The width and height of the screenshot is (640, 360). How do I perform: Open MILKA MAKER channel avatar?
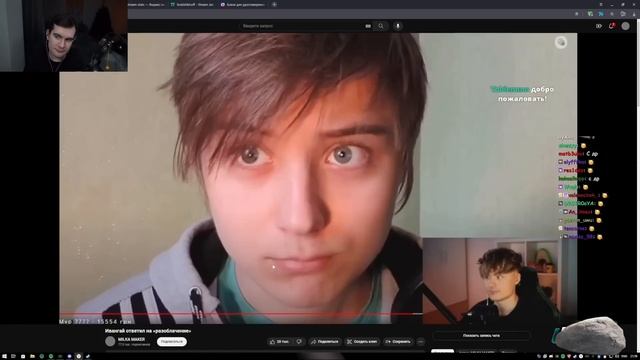click(x=110, y=341)
